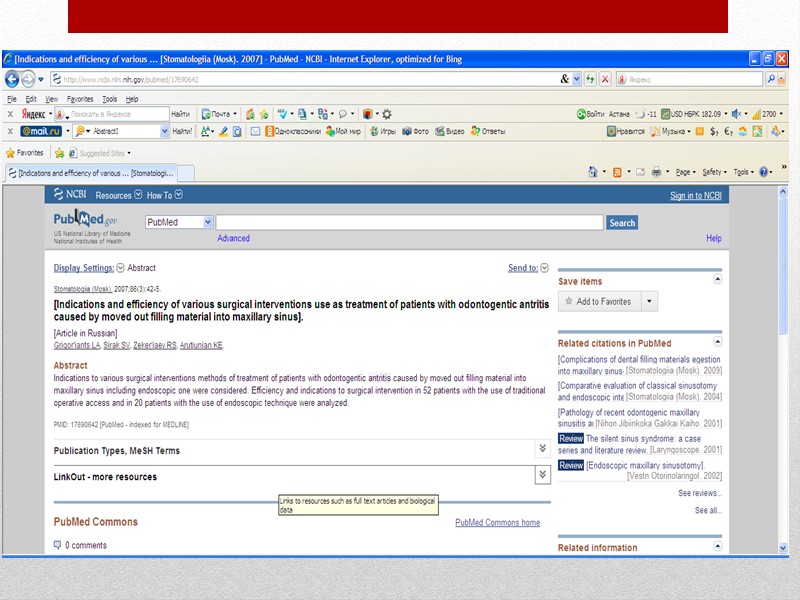This screenshot has width=800, height=600.
Task: Expand LinkOut - more resources section
Action: coord(542,475)
